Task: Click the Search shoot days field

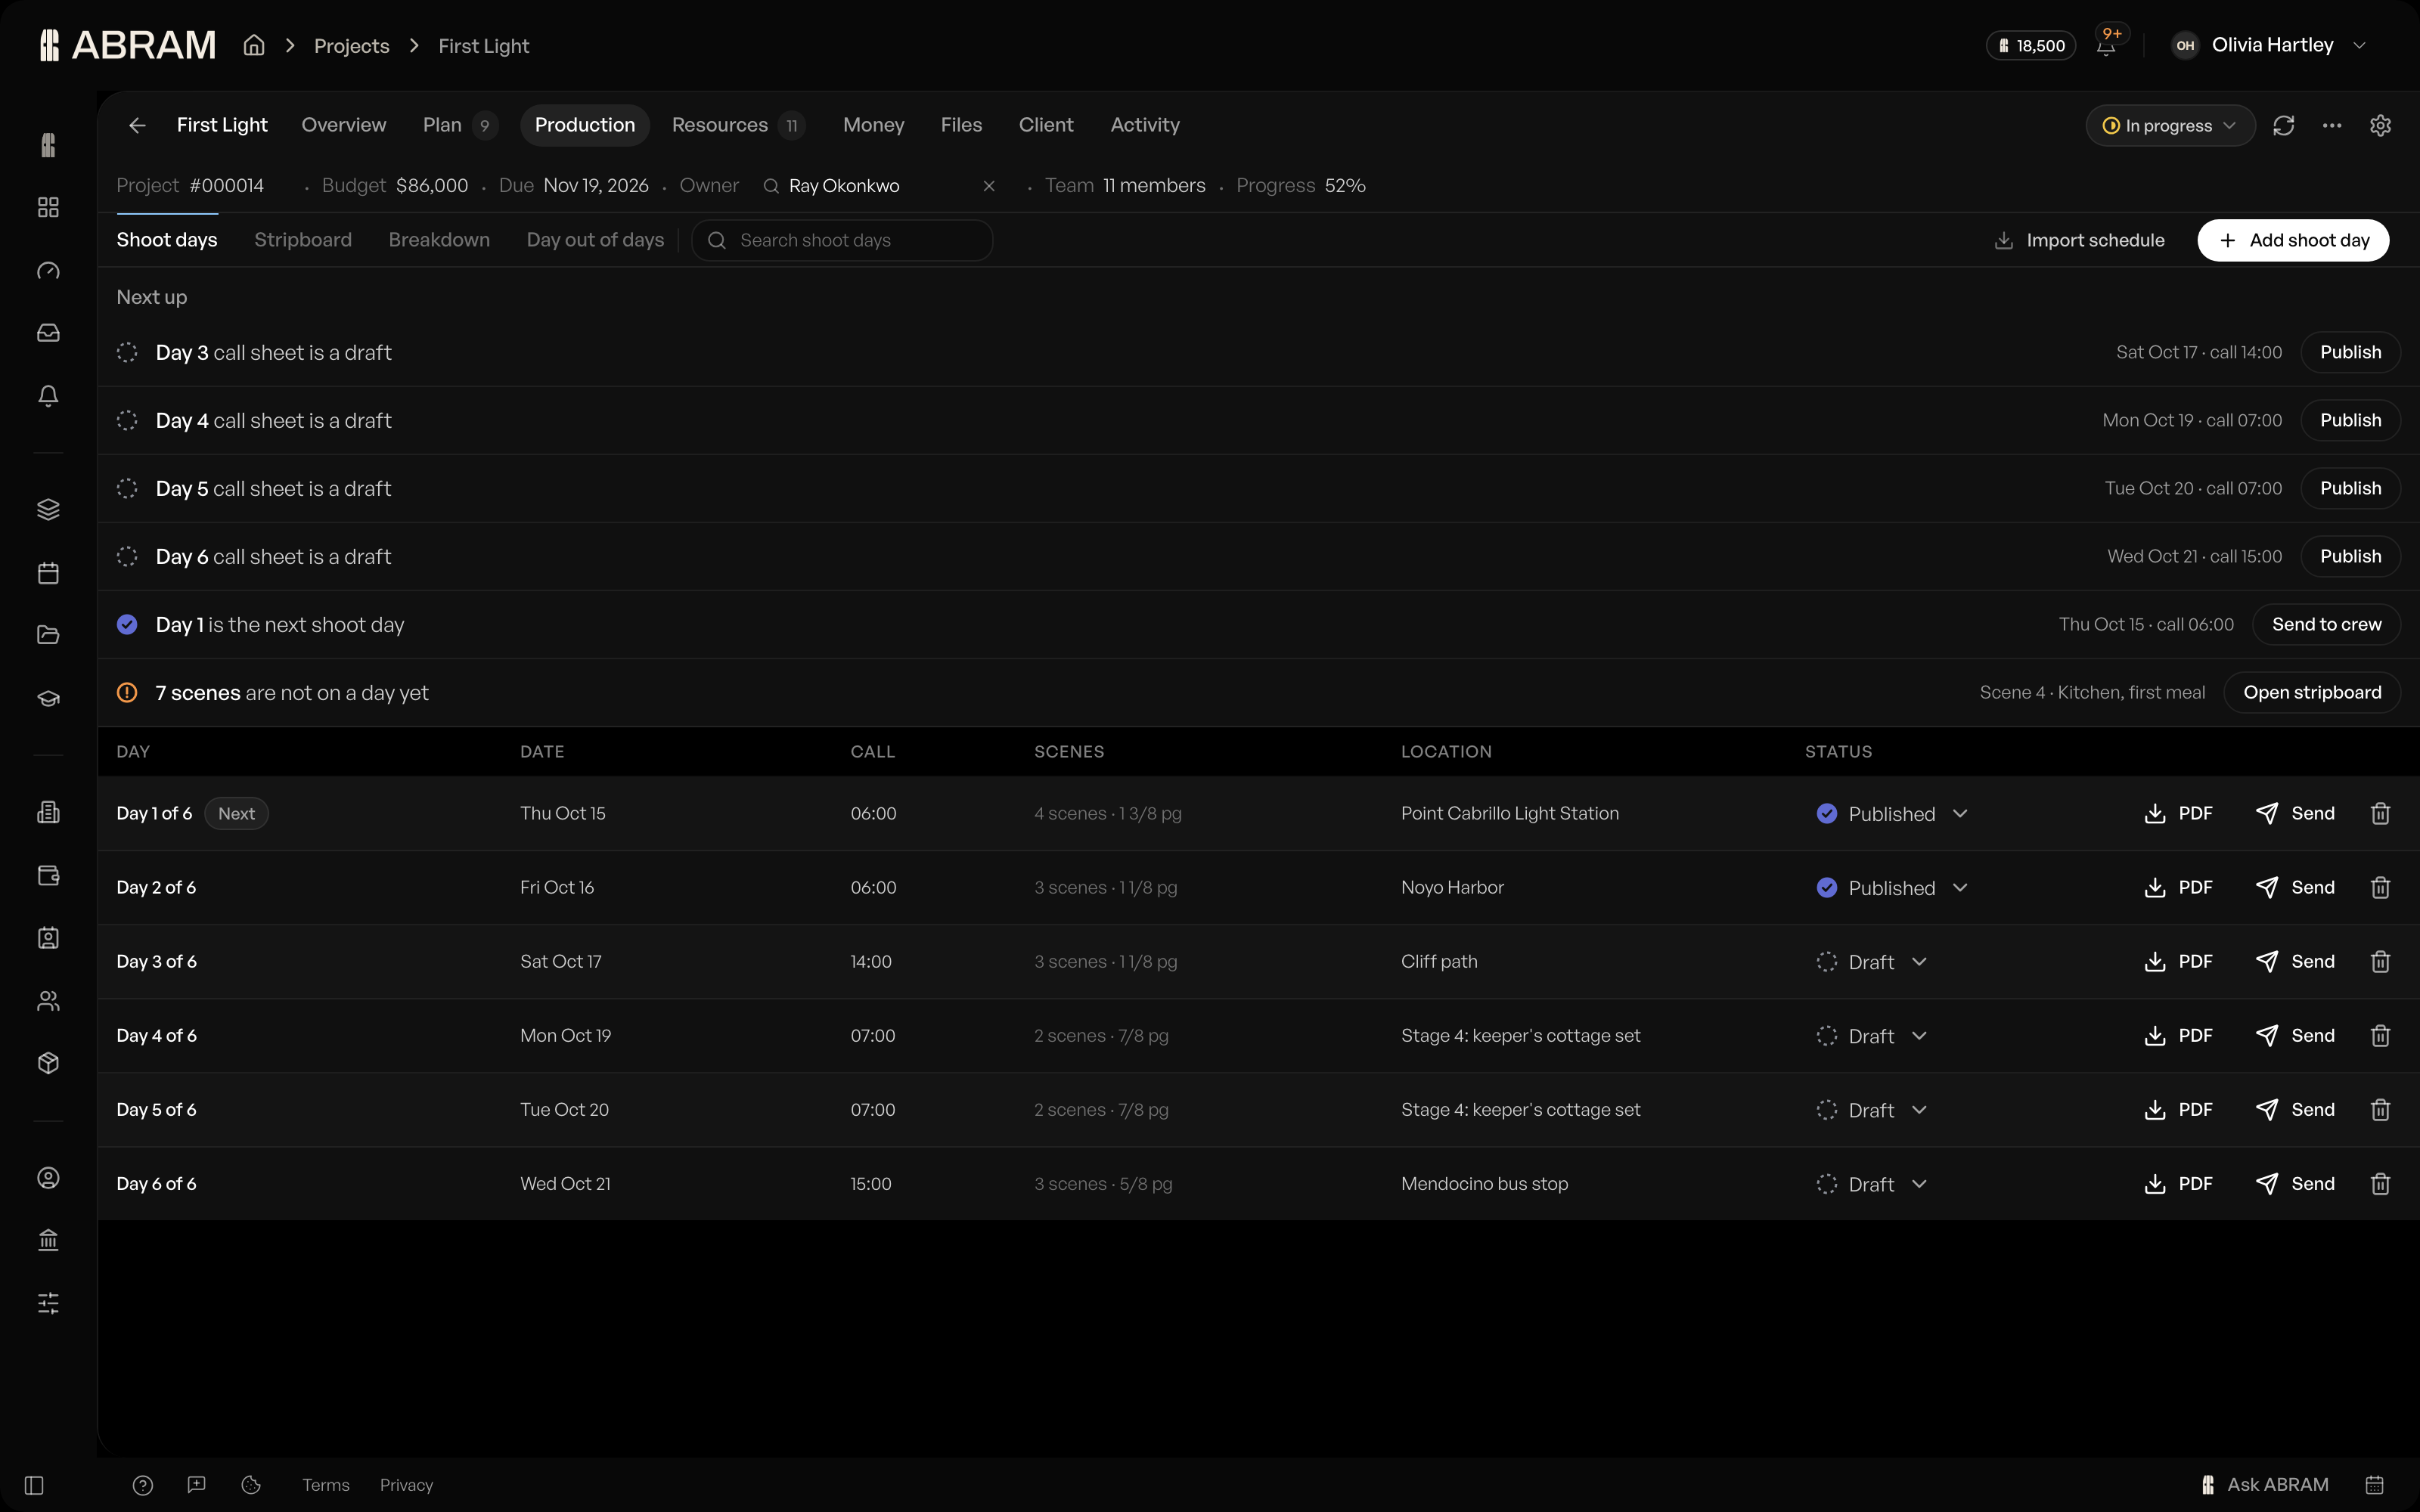Action: (842, 240)
